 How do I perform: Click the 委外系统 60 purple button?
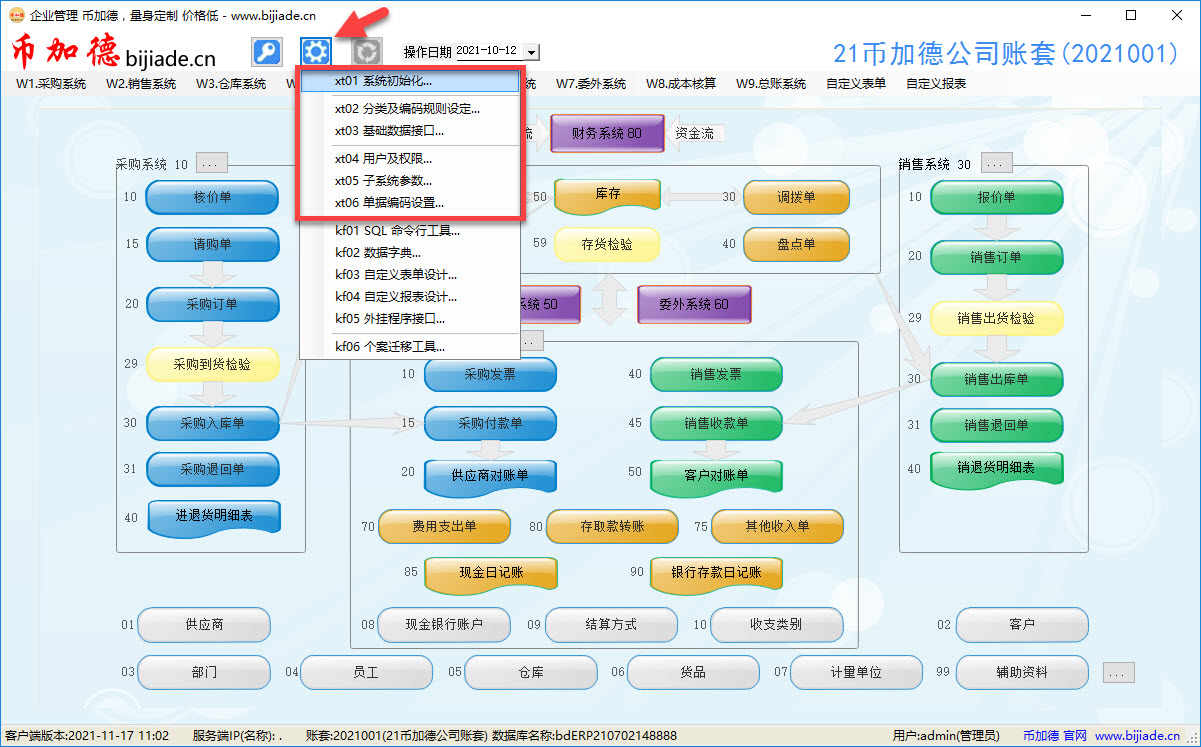694,304
